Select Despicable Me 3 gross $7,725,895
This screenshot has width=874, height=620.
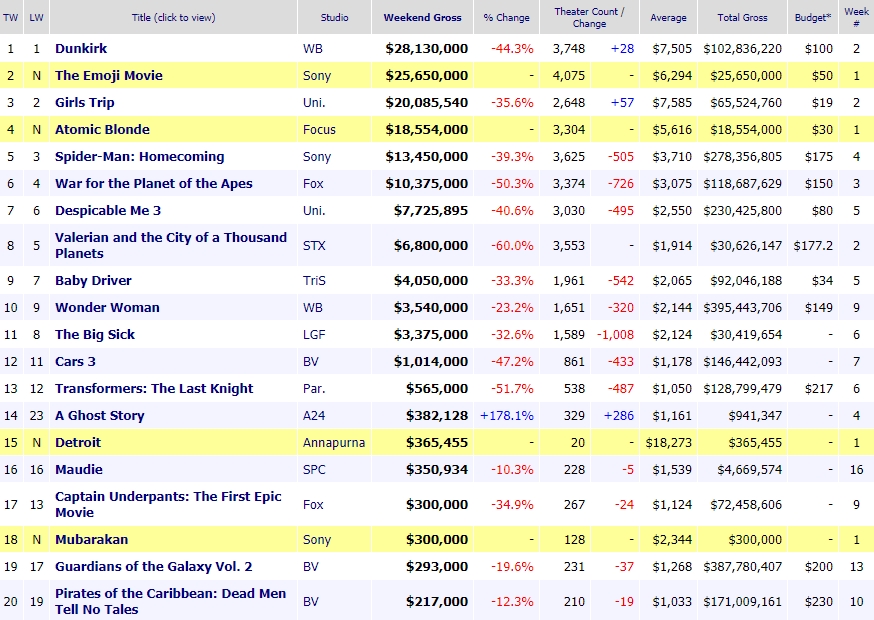pyautogui.click(x=430, y=211)
